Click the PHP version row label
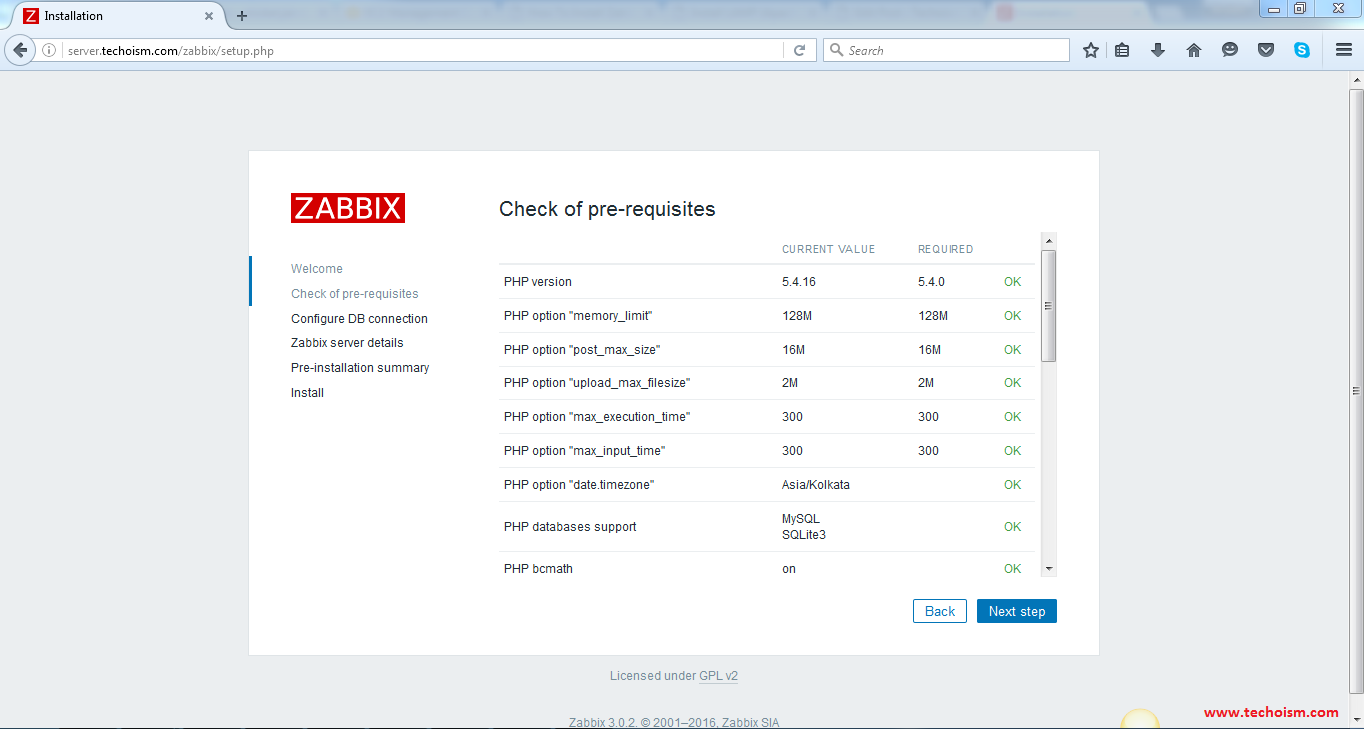Image resolution: width=1364 pixels, height=729 pixels. tap(538, 282)
